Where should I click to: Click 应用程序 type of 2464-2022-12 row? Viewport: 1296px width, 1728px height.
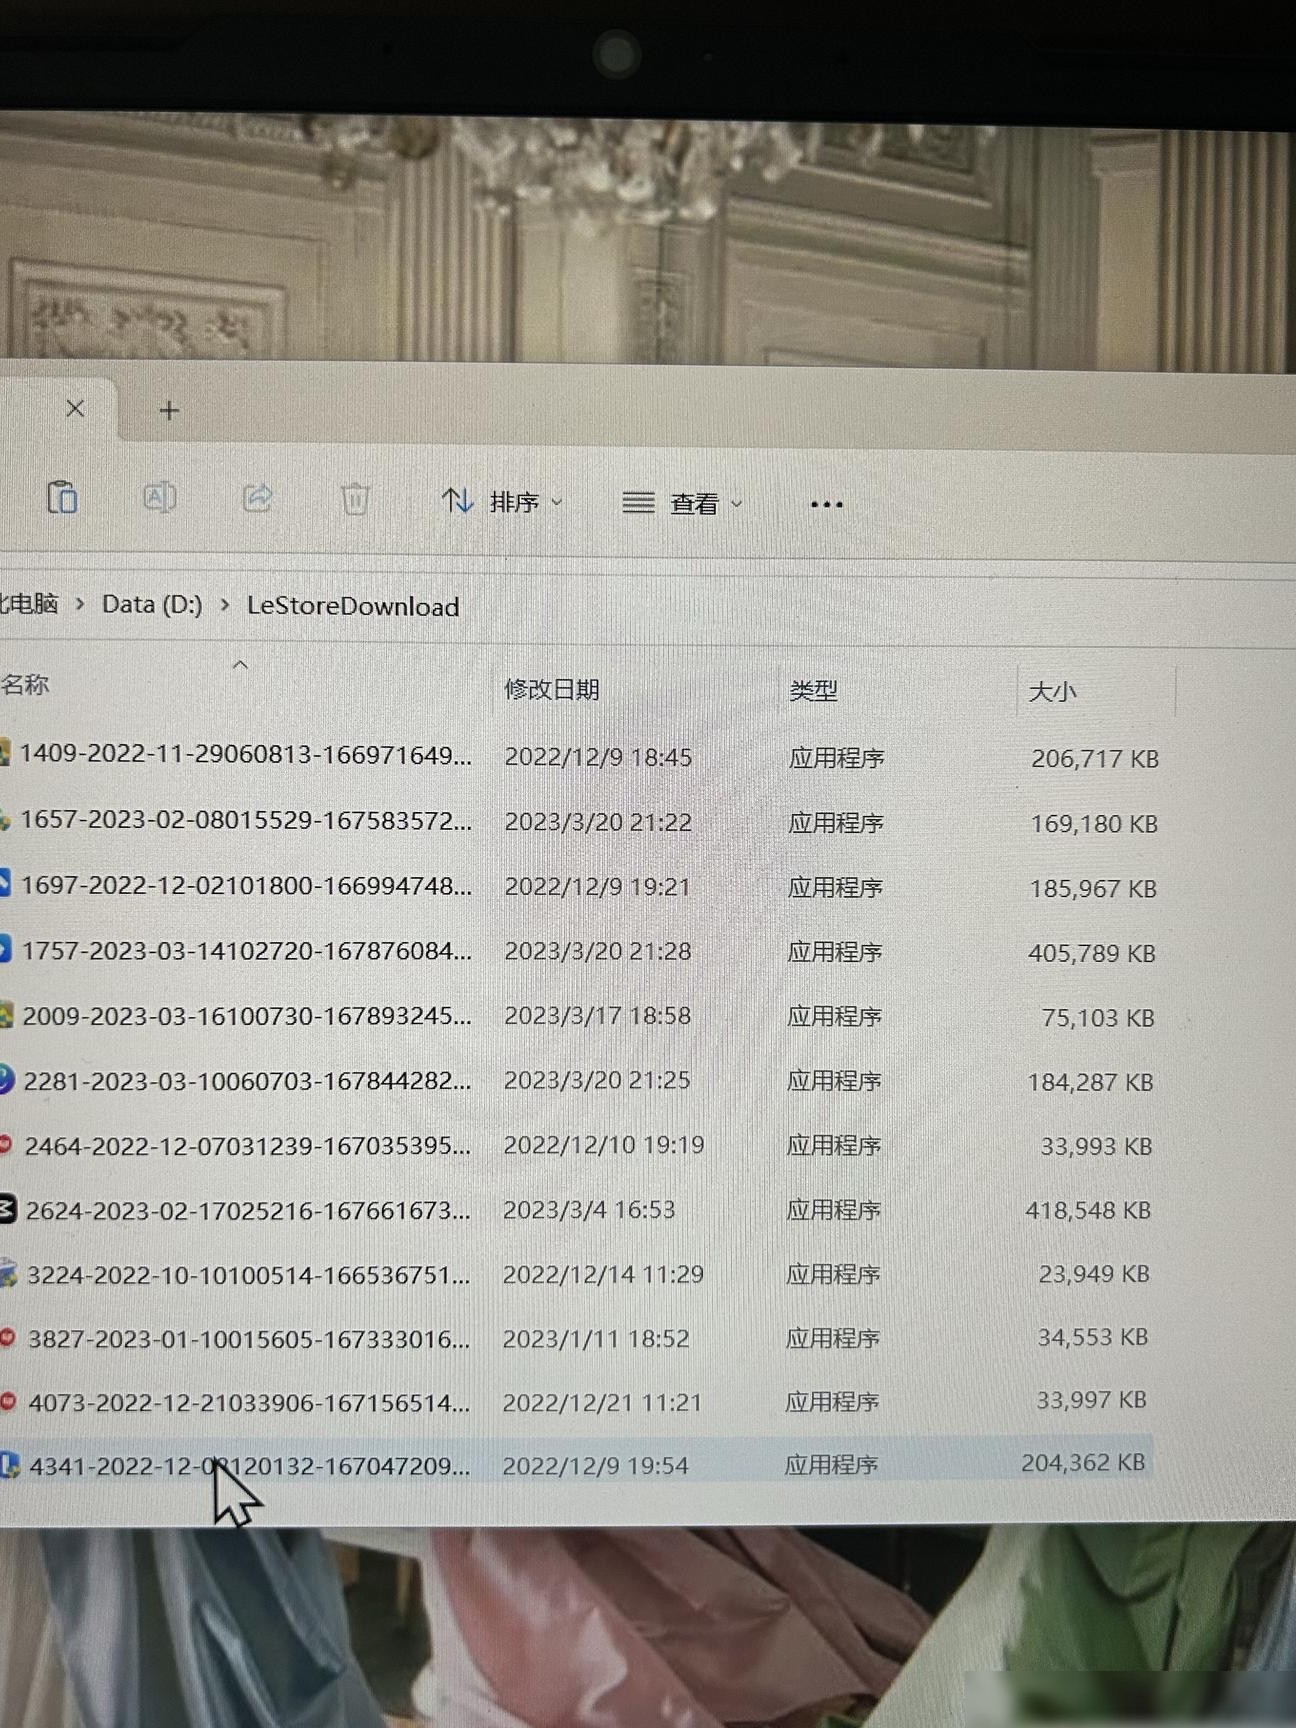[x=833, y=1146]
